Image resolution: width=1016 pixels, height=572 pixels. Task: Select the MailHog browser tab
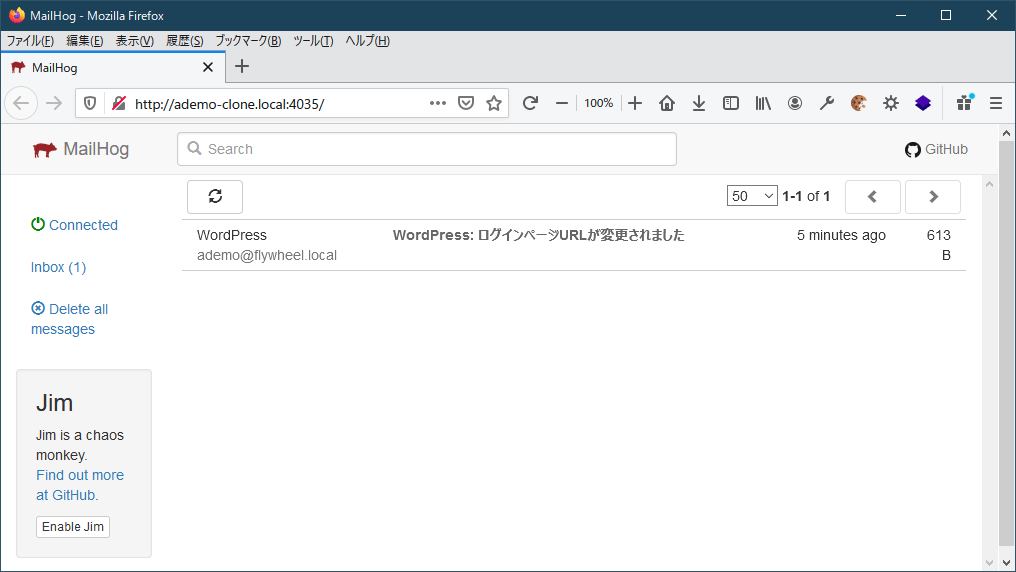[x=113, y=67]
